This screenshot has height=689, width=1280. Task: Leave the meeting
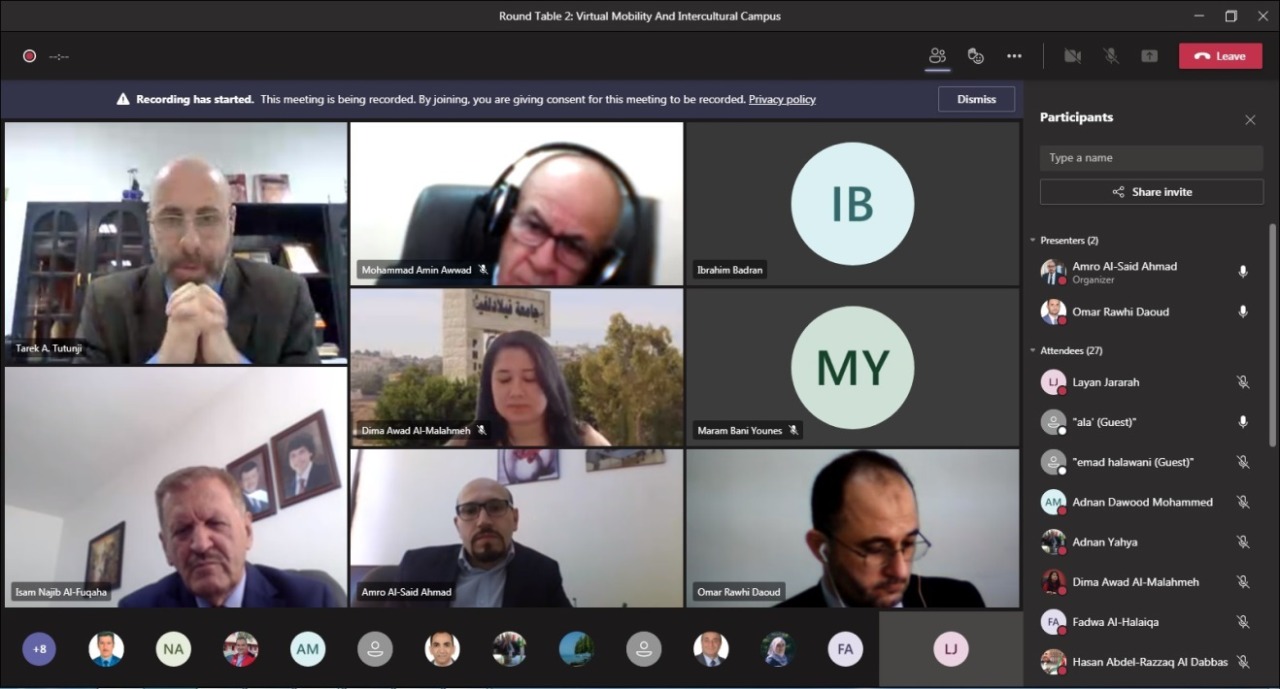click(1220, 56)
